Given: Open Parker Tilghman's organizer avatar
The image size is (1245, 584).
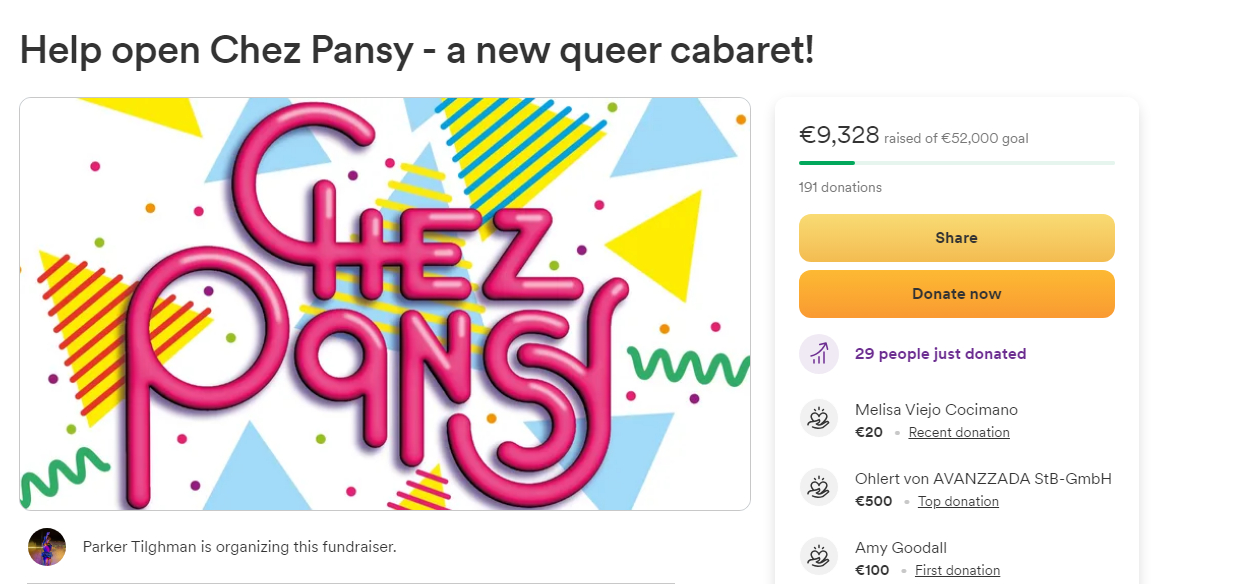Looking at the screenshot, I should click(x=47, y=547).
